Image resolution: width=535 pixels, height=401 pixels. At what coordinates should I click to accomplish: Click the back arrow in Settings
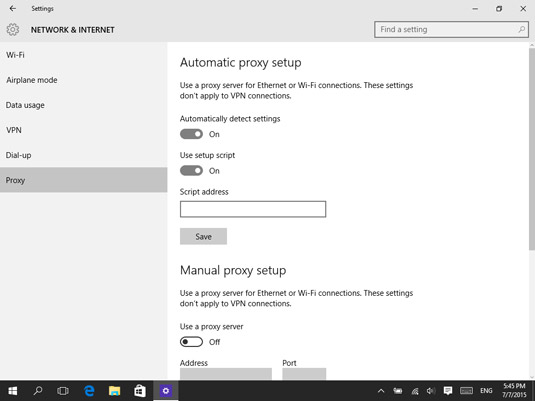(13, 9)
